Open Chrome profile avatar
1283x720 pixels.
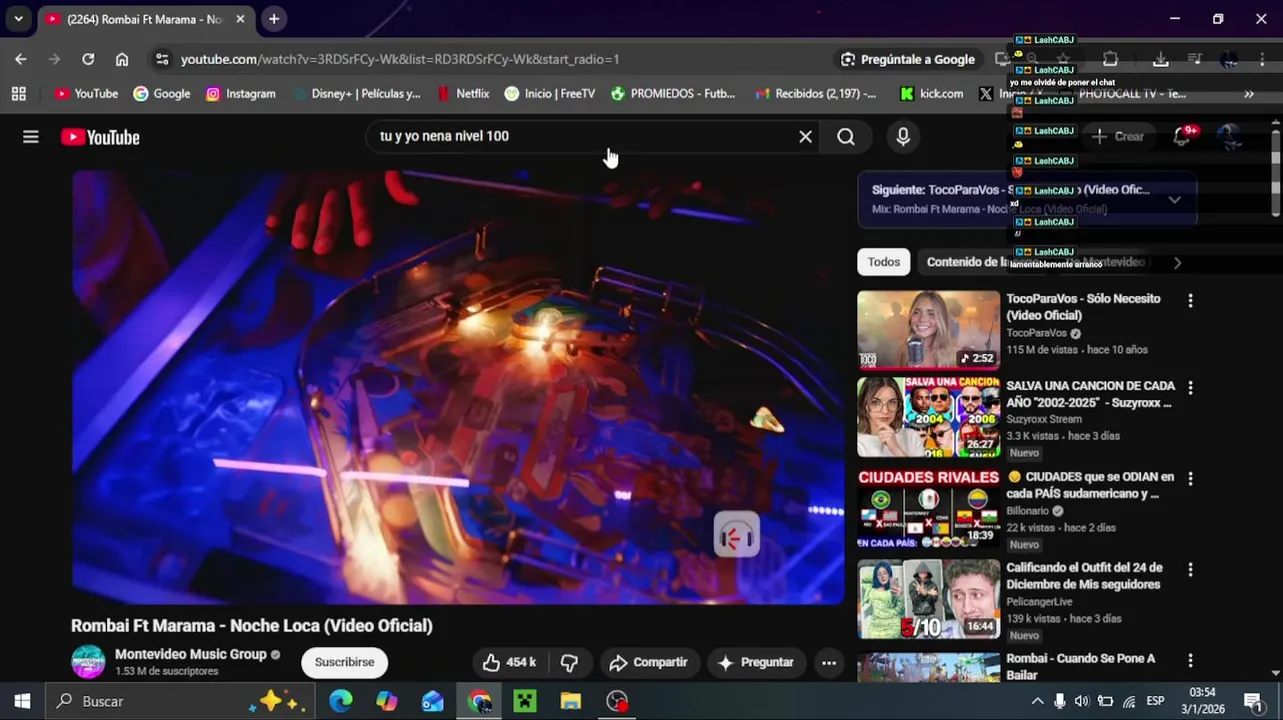1229,59
